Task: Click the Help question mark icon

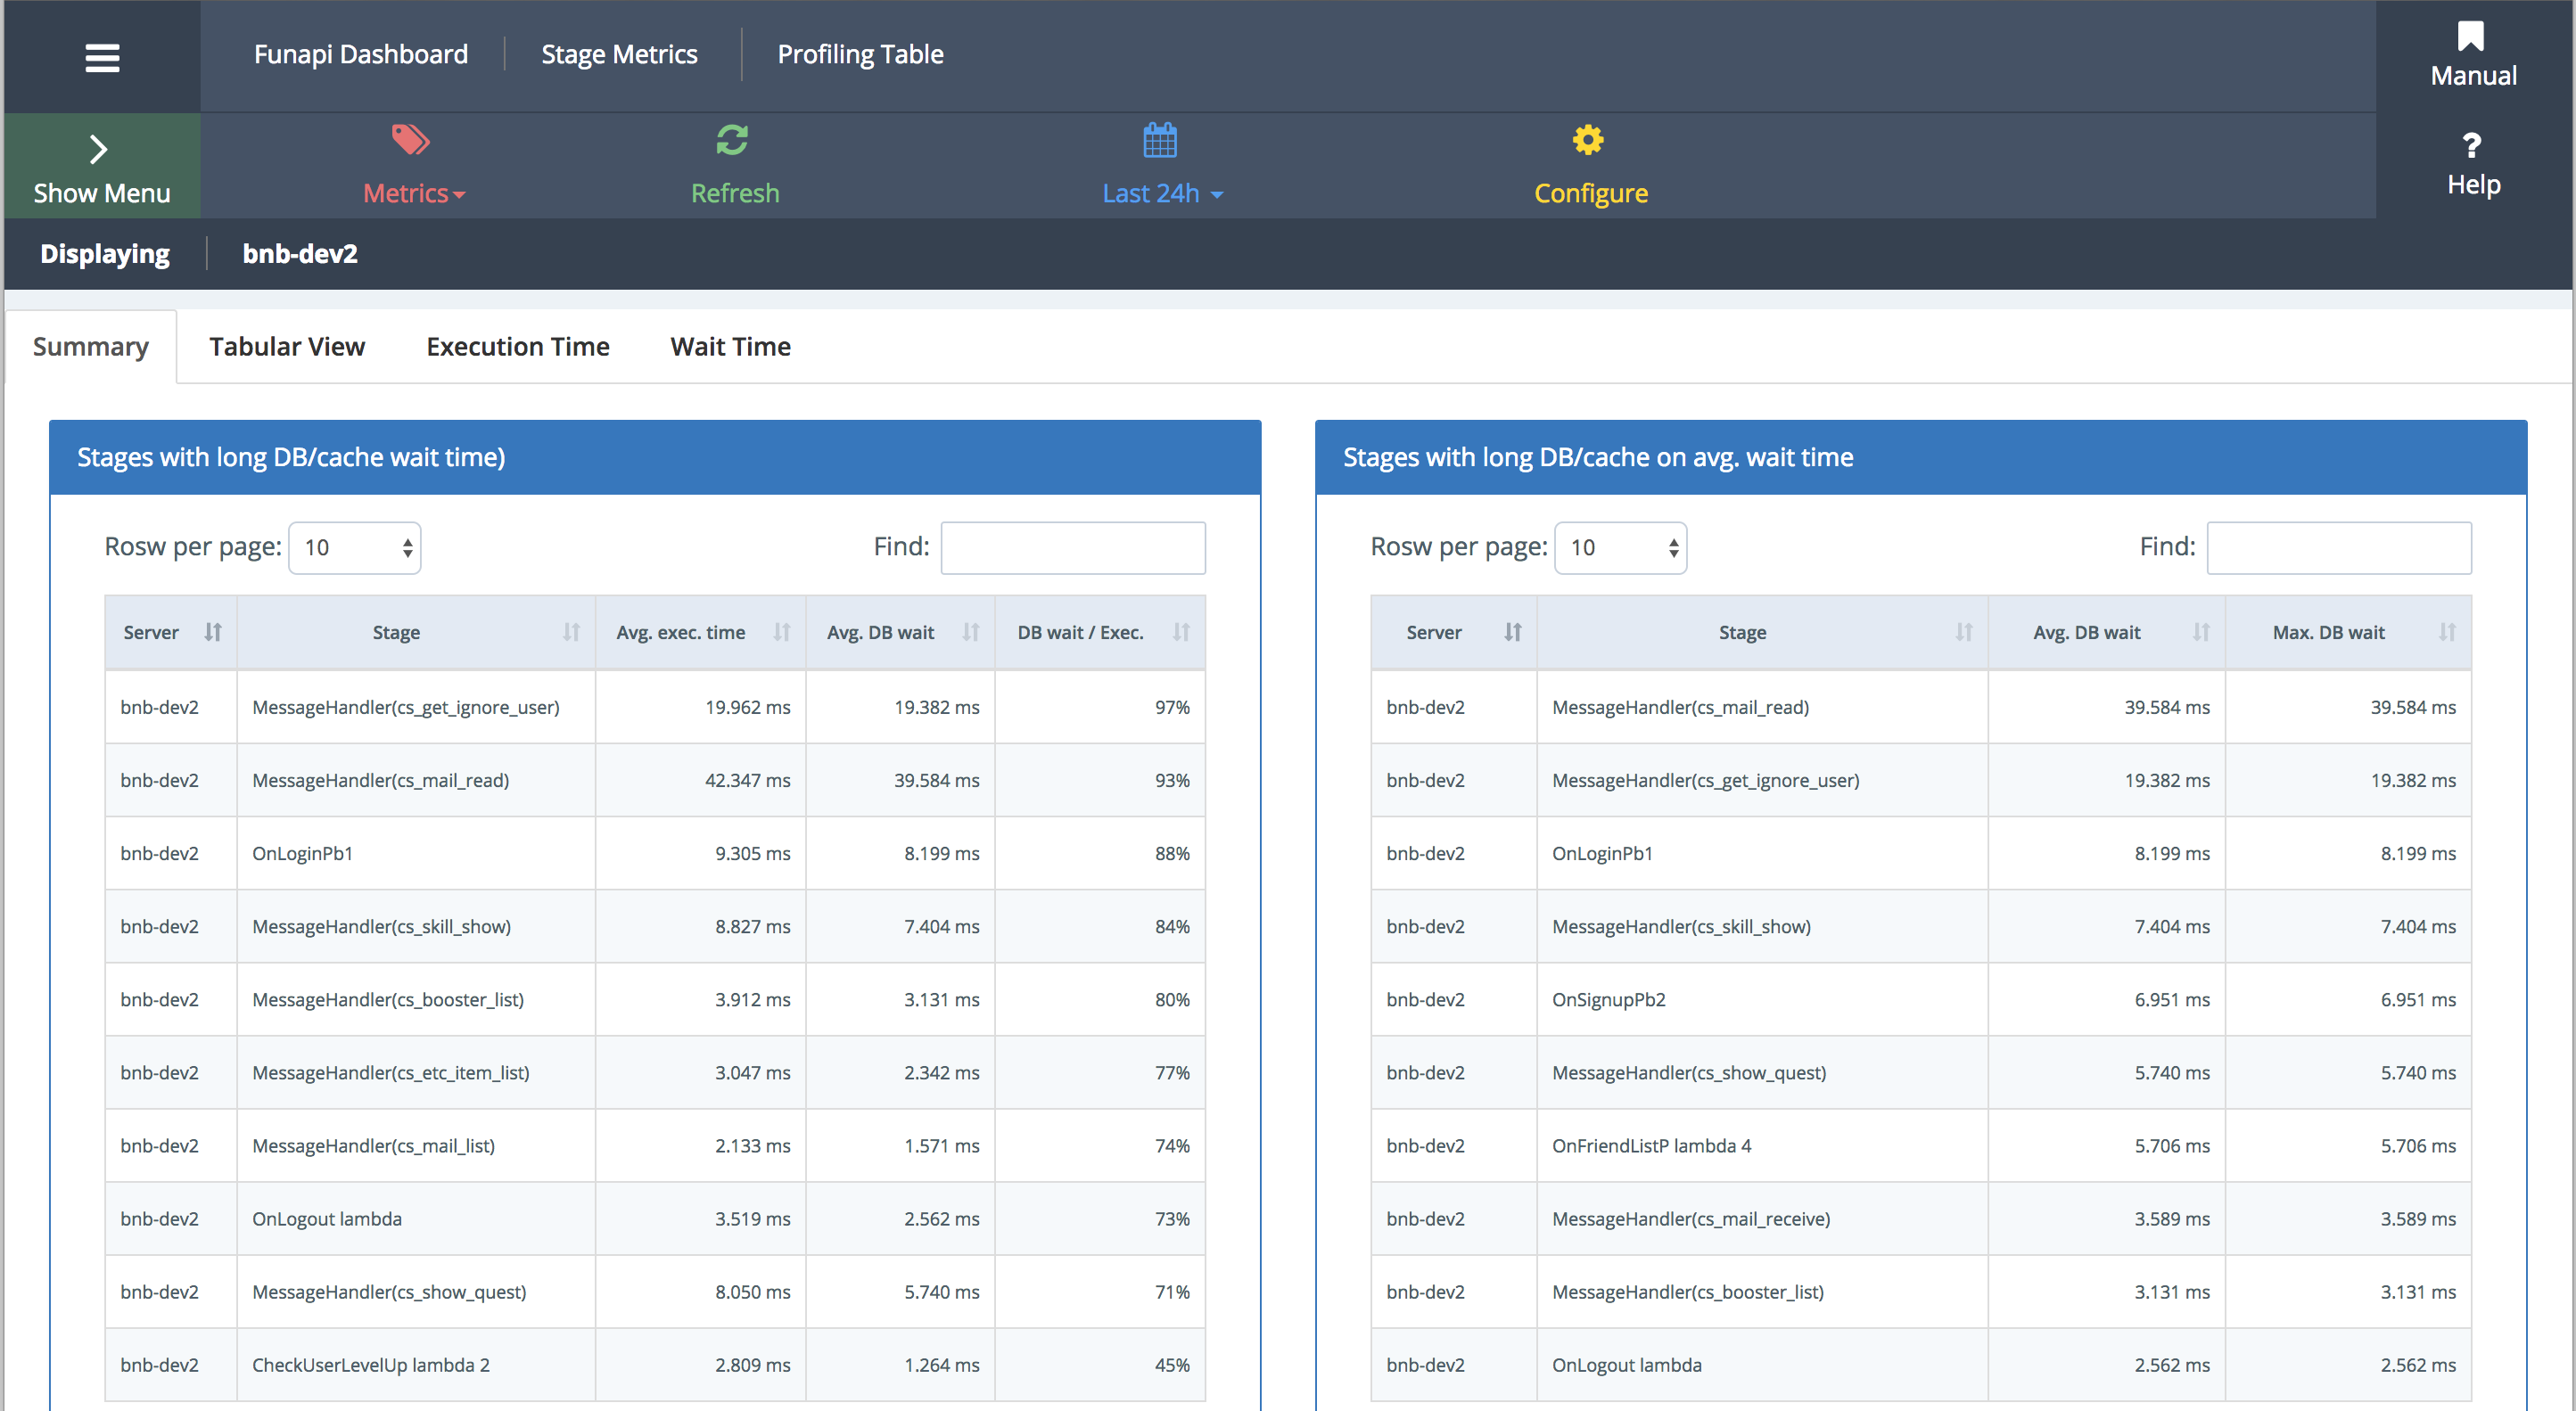Action: [x=2472, y=146]
